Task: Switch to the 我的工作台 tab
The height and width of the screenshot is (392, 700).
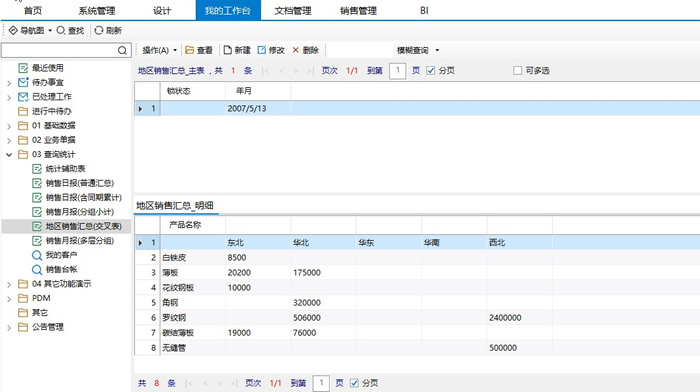Action: tap(228, 10)
